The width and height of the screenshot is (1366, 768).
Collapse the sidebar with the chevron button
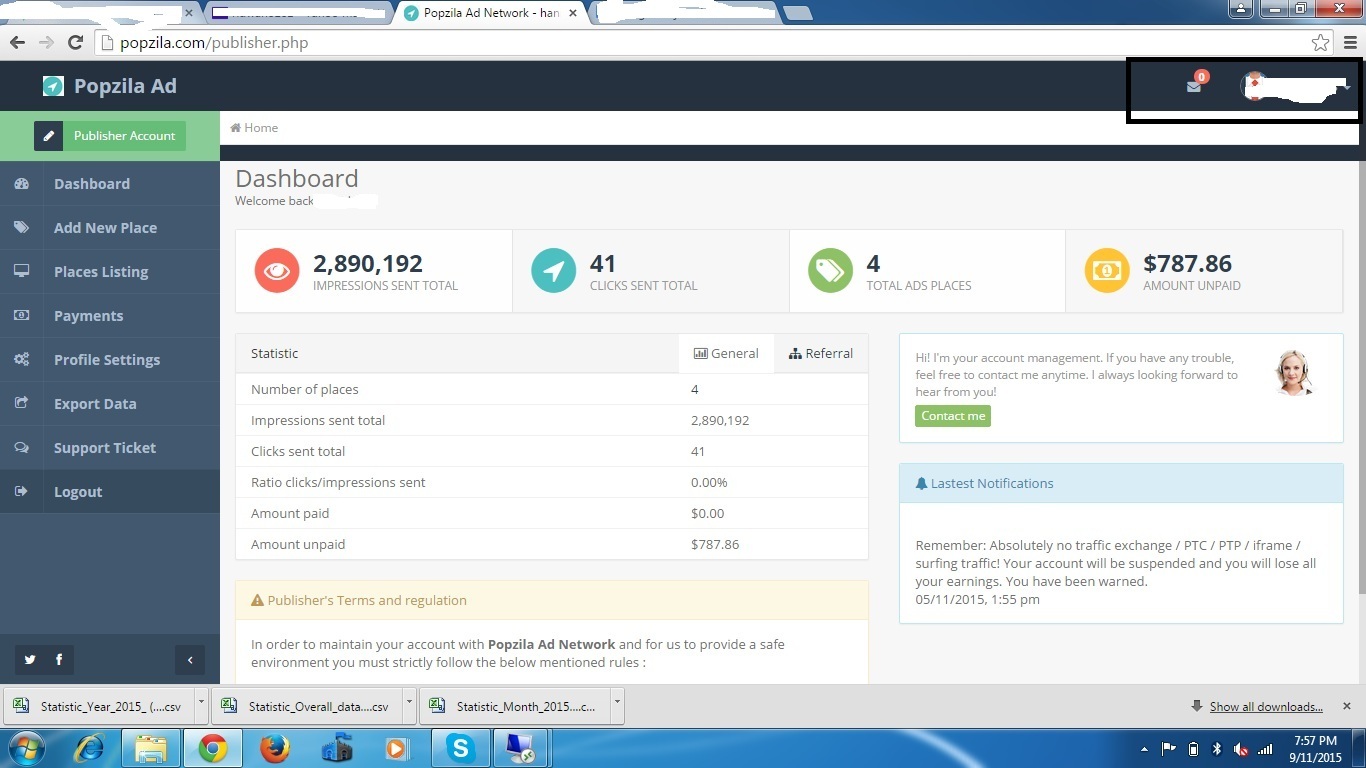[x=190, y=659]
